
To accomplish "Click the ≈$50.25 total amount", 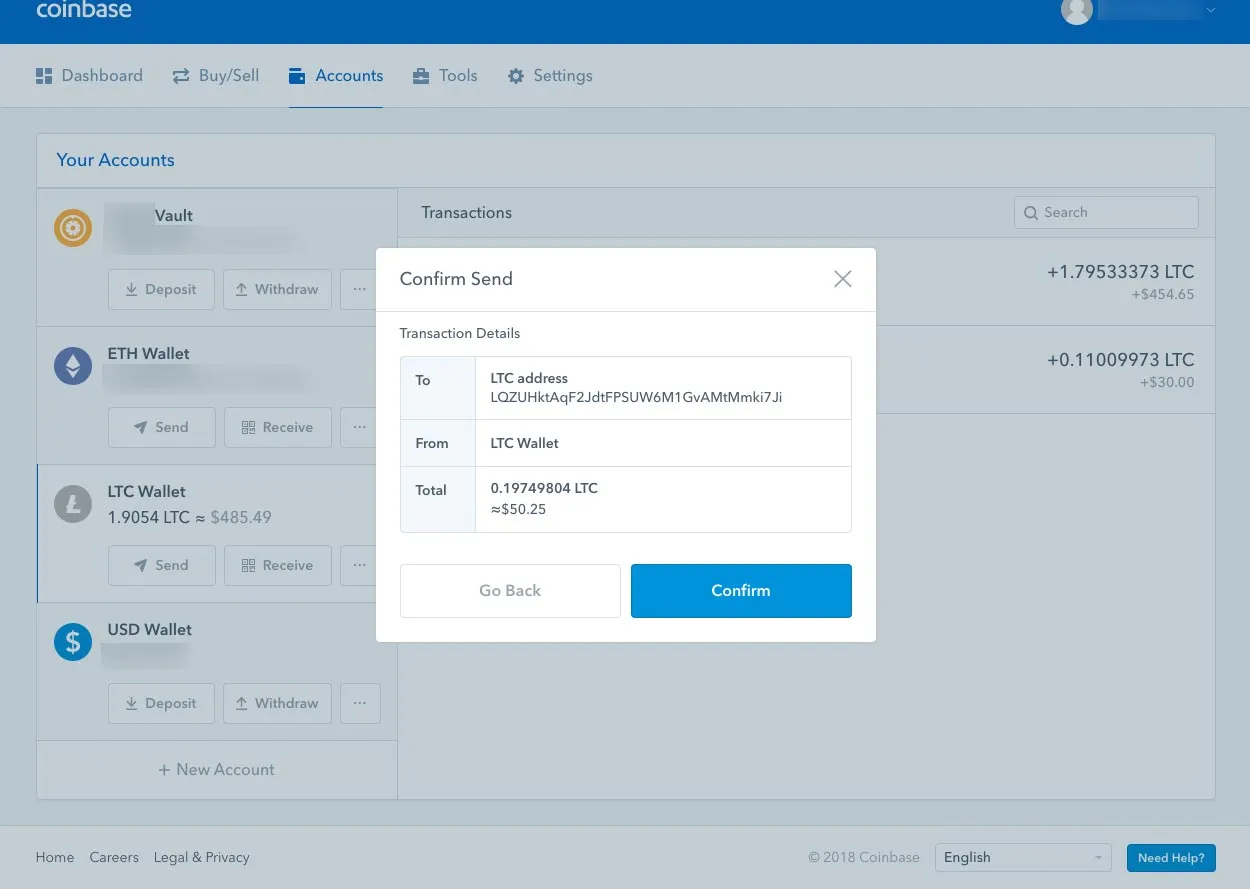I will 518,510.
